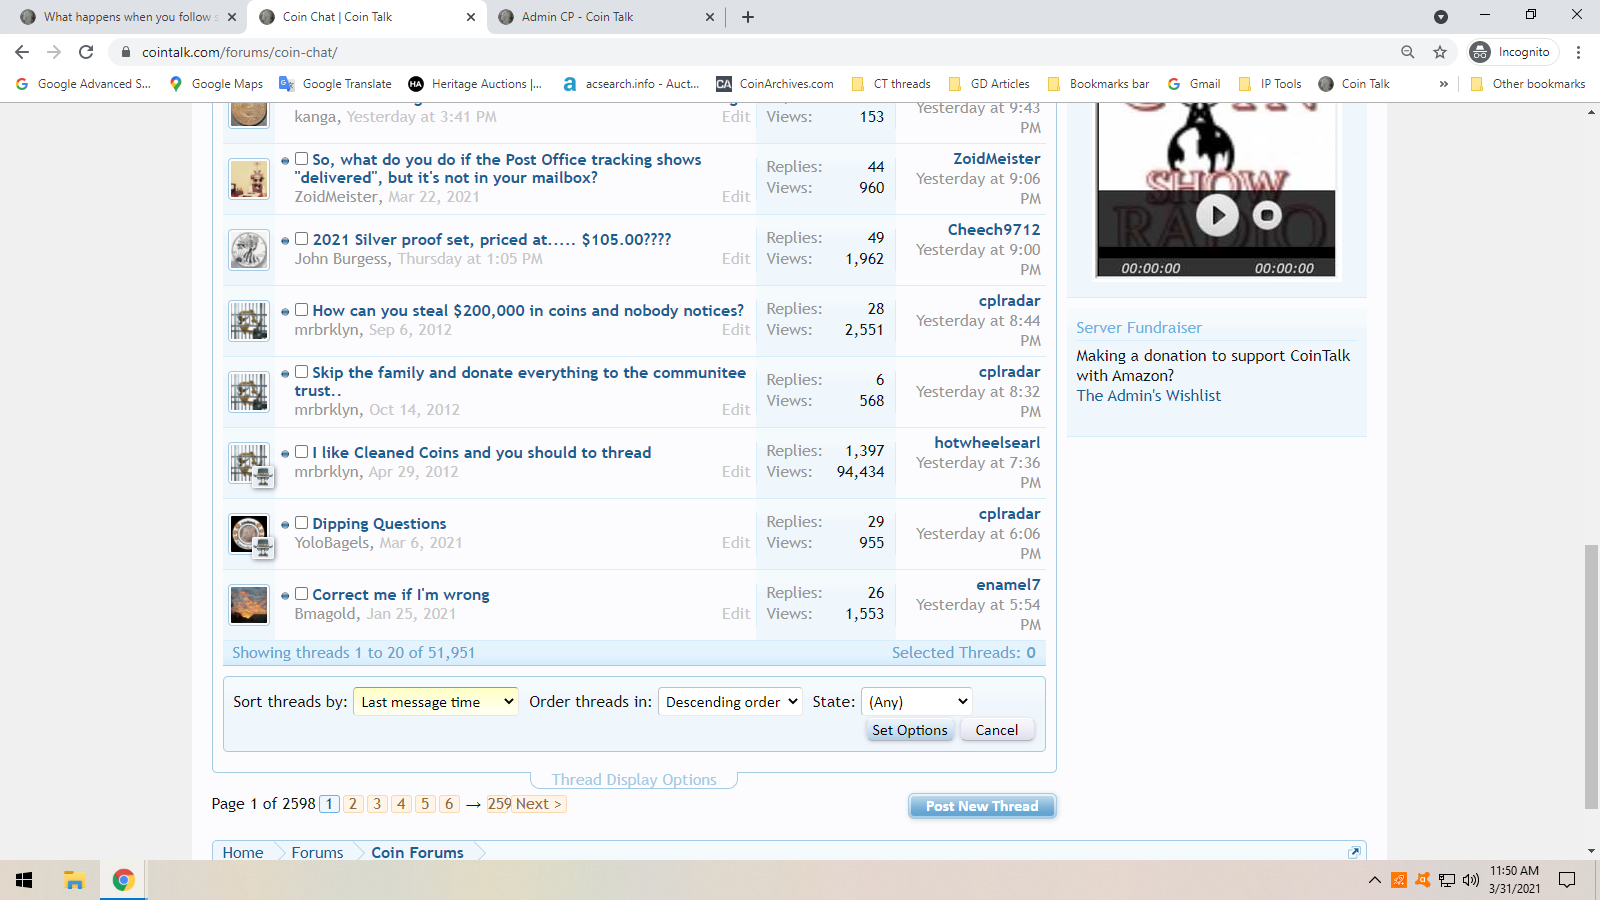Go to Coin Forums breadcrumb

(x=417, y=853)
